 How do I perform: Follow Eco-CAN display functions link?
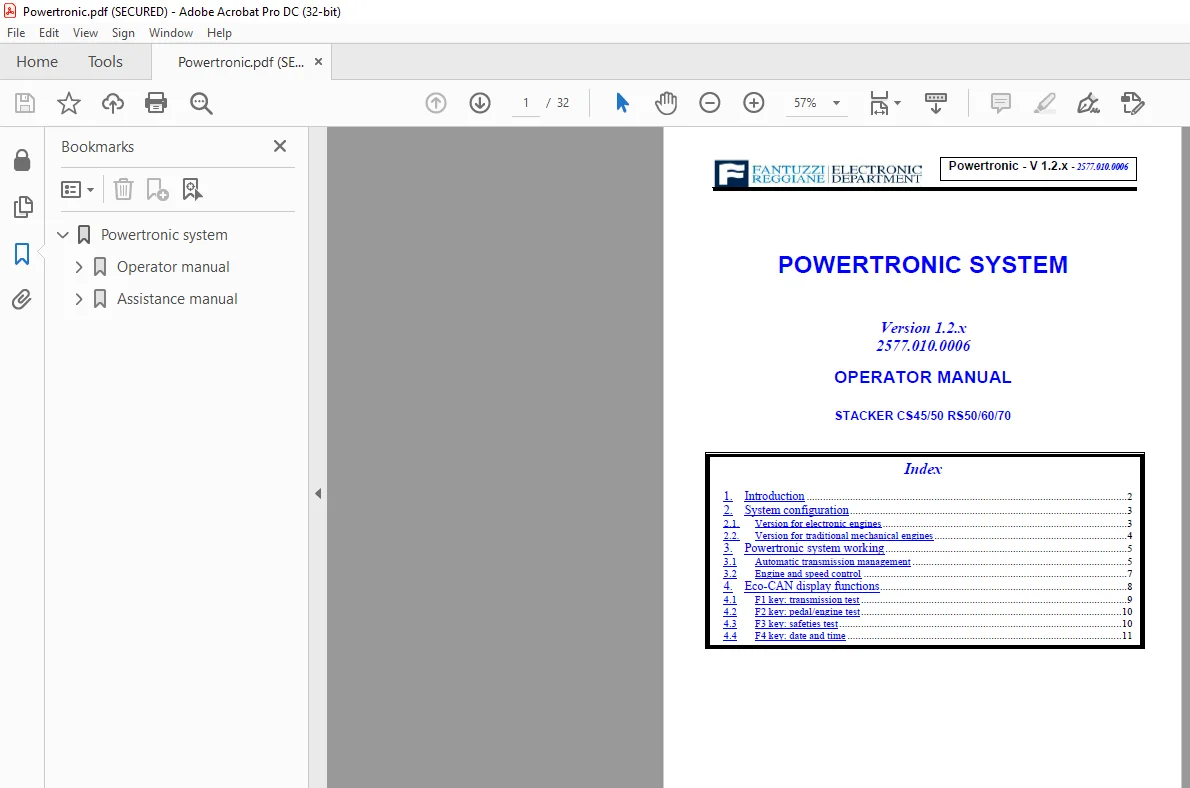(811, 586)
